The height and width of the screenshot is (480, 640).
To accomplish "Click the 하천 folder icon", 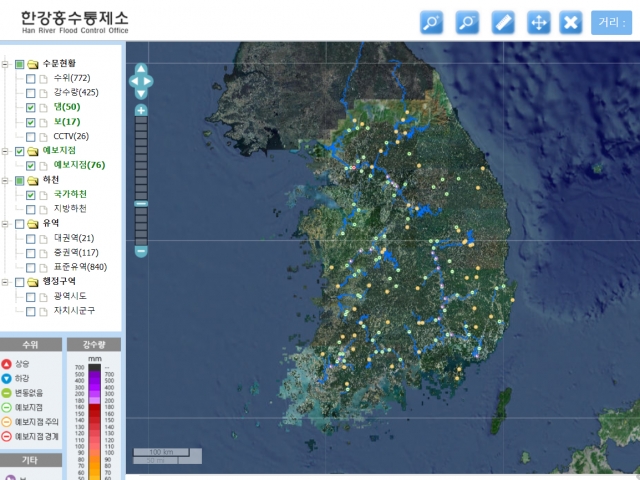I will 33,180.
